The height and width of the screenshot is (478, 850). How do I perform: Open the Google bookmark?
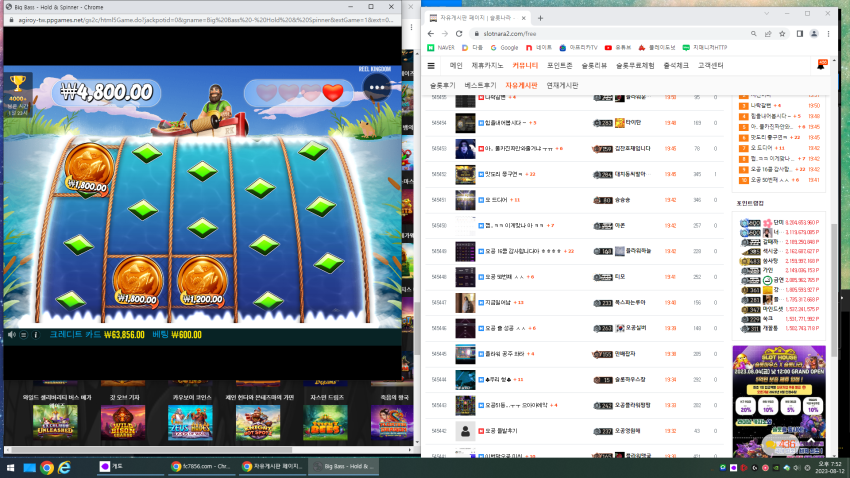tap(504, 48)
